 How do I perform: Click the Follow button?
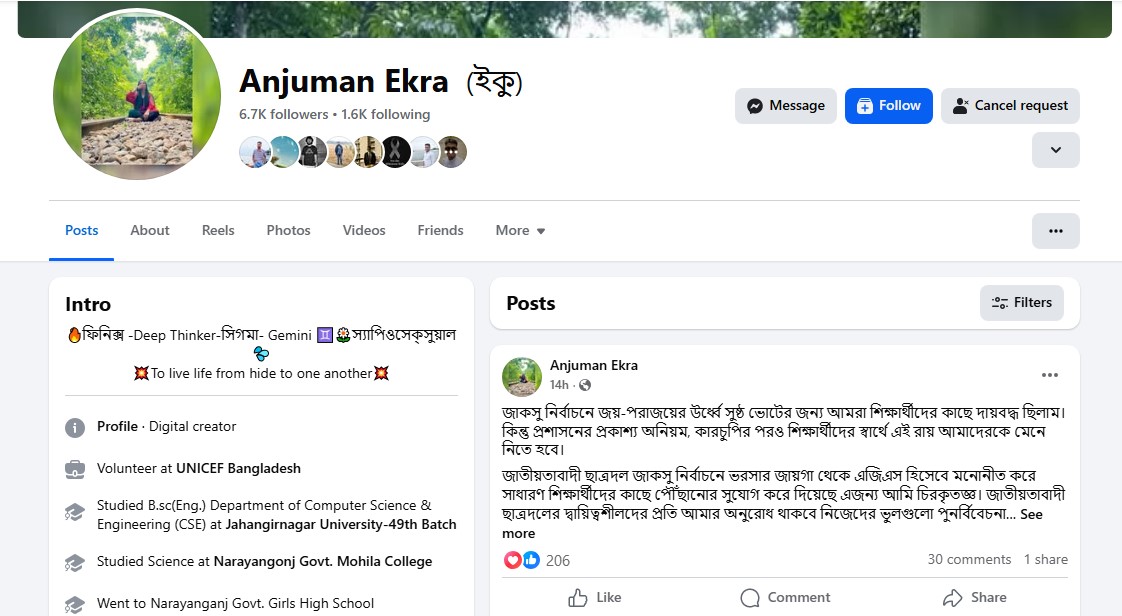(x=889, y=106)
